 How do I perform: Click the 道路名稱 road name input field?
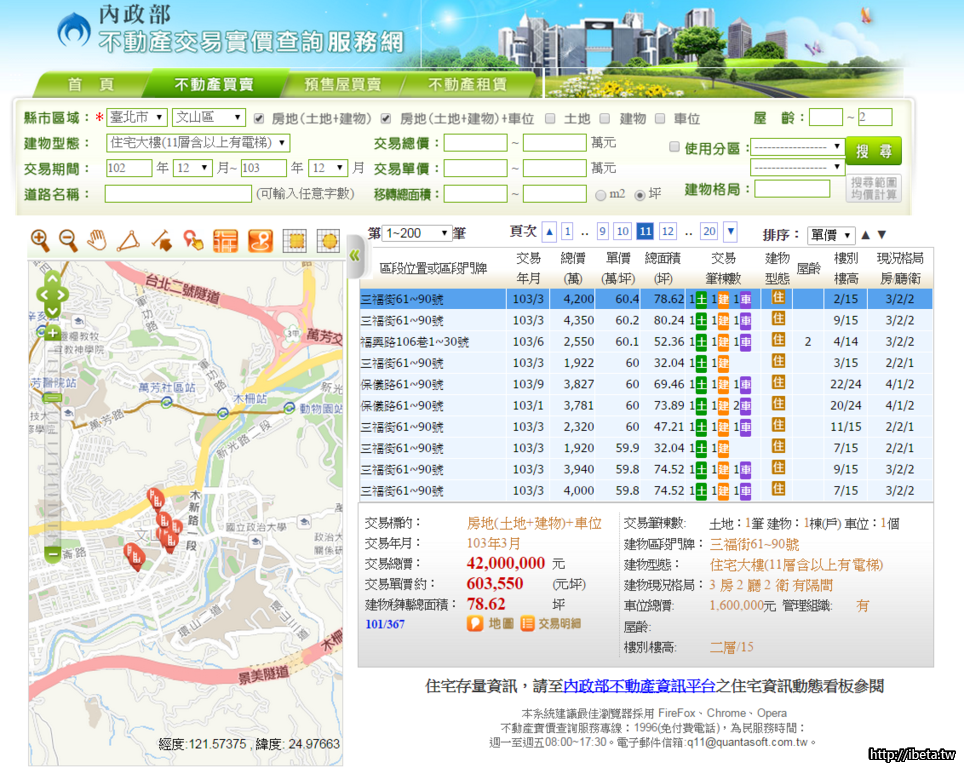[x=177, y=194]
